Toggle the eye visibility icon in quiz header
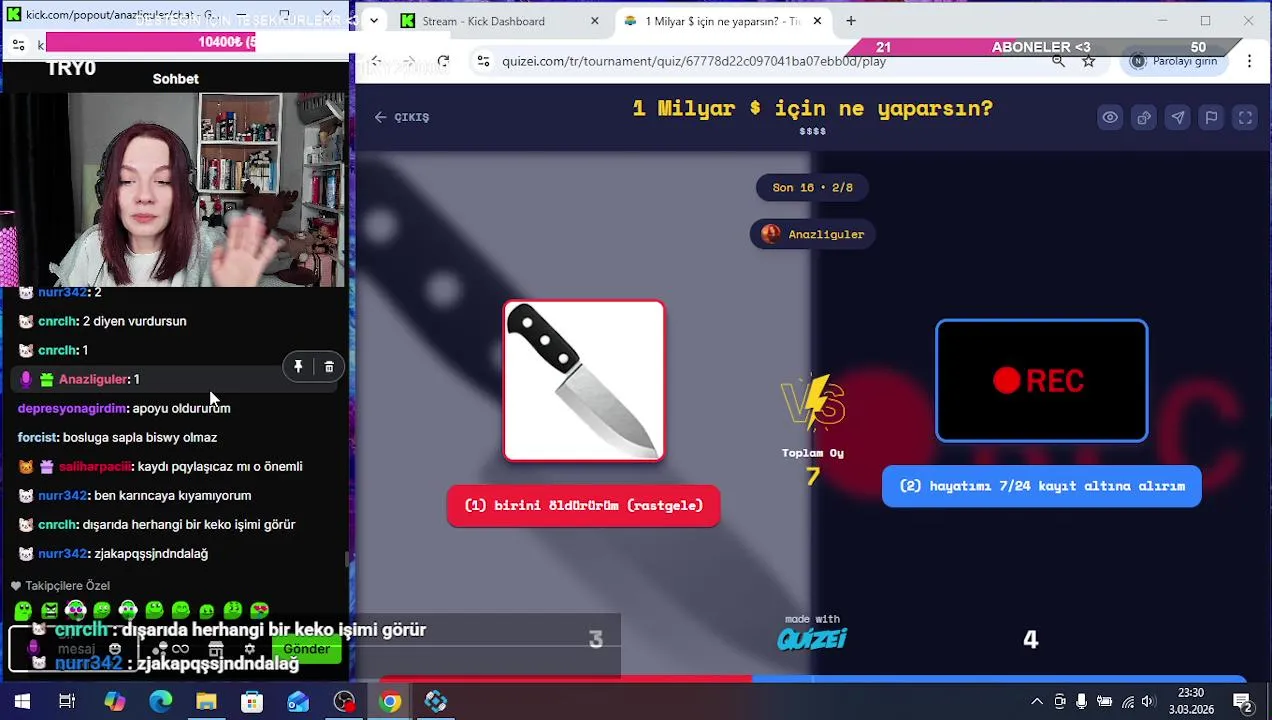Image resolution: width=1272 pixels, height=720 pixels. [x=1110, y=117]
